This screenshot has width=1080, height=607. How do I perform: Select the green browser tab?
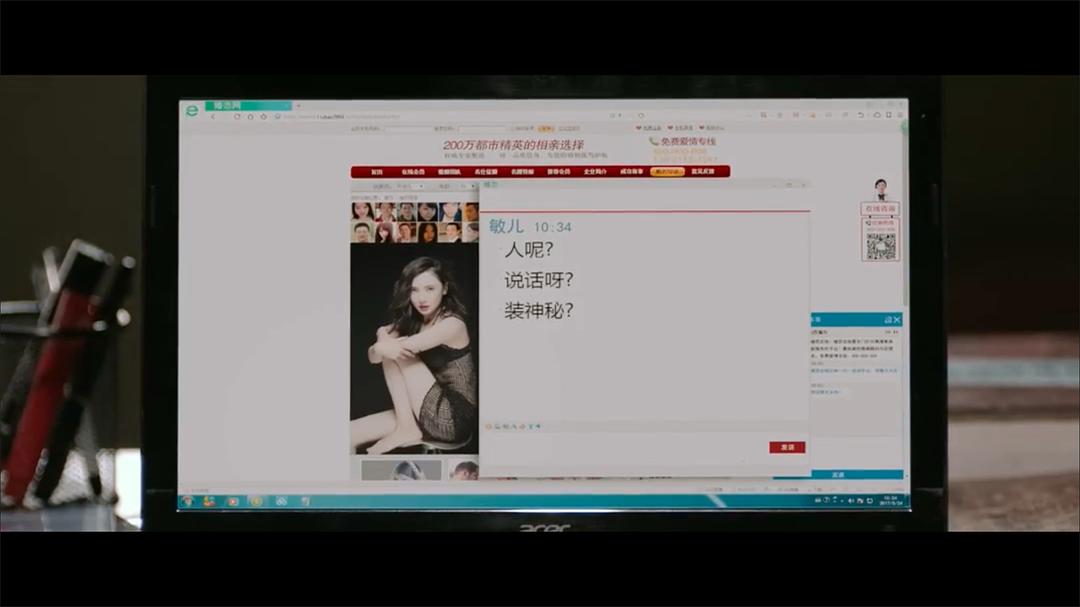coord(248,105)
